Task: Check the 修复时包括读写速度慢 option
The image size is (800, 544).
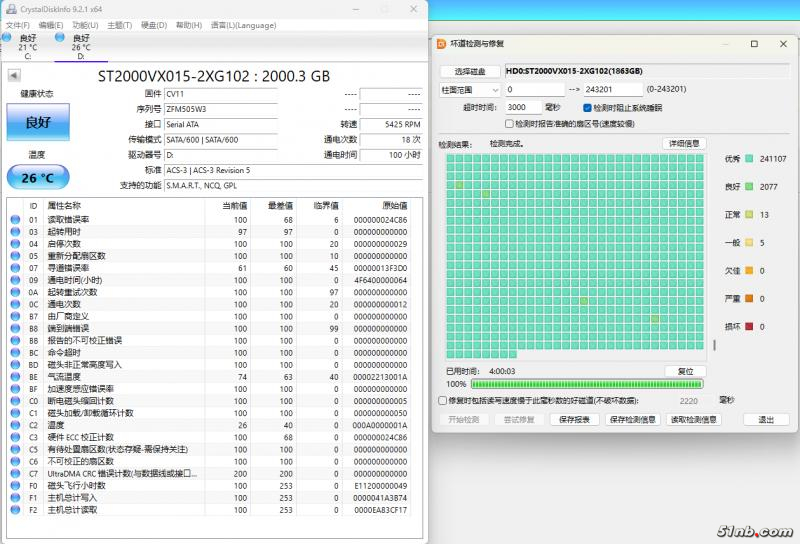Action: tap(443, 400)
